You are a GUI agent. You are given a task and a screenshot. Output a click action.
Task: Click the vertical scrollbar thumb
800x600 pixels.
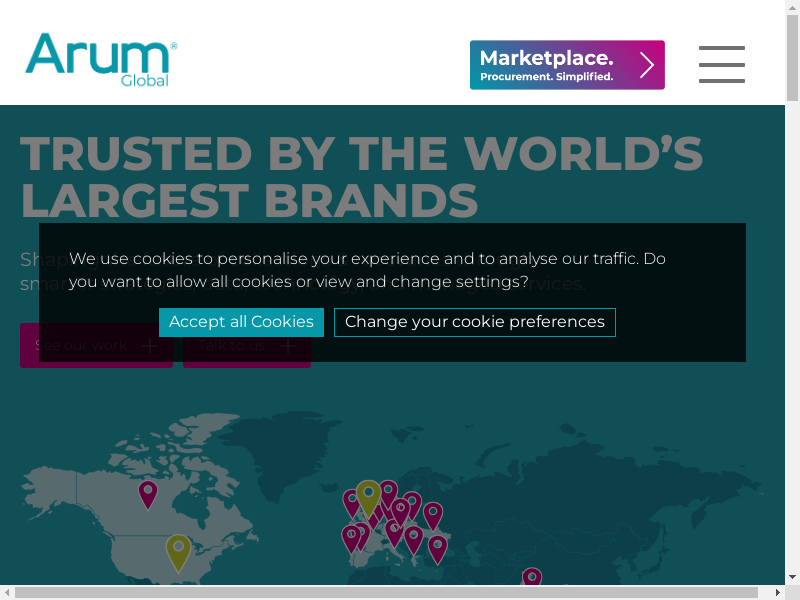point(792,60)
